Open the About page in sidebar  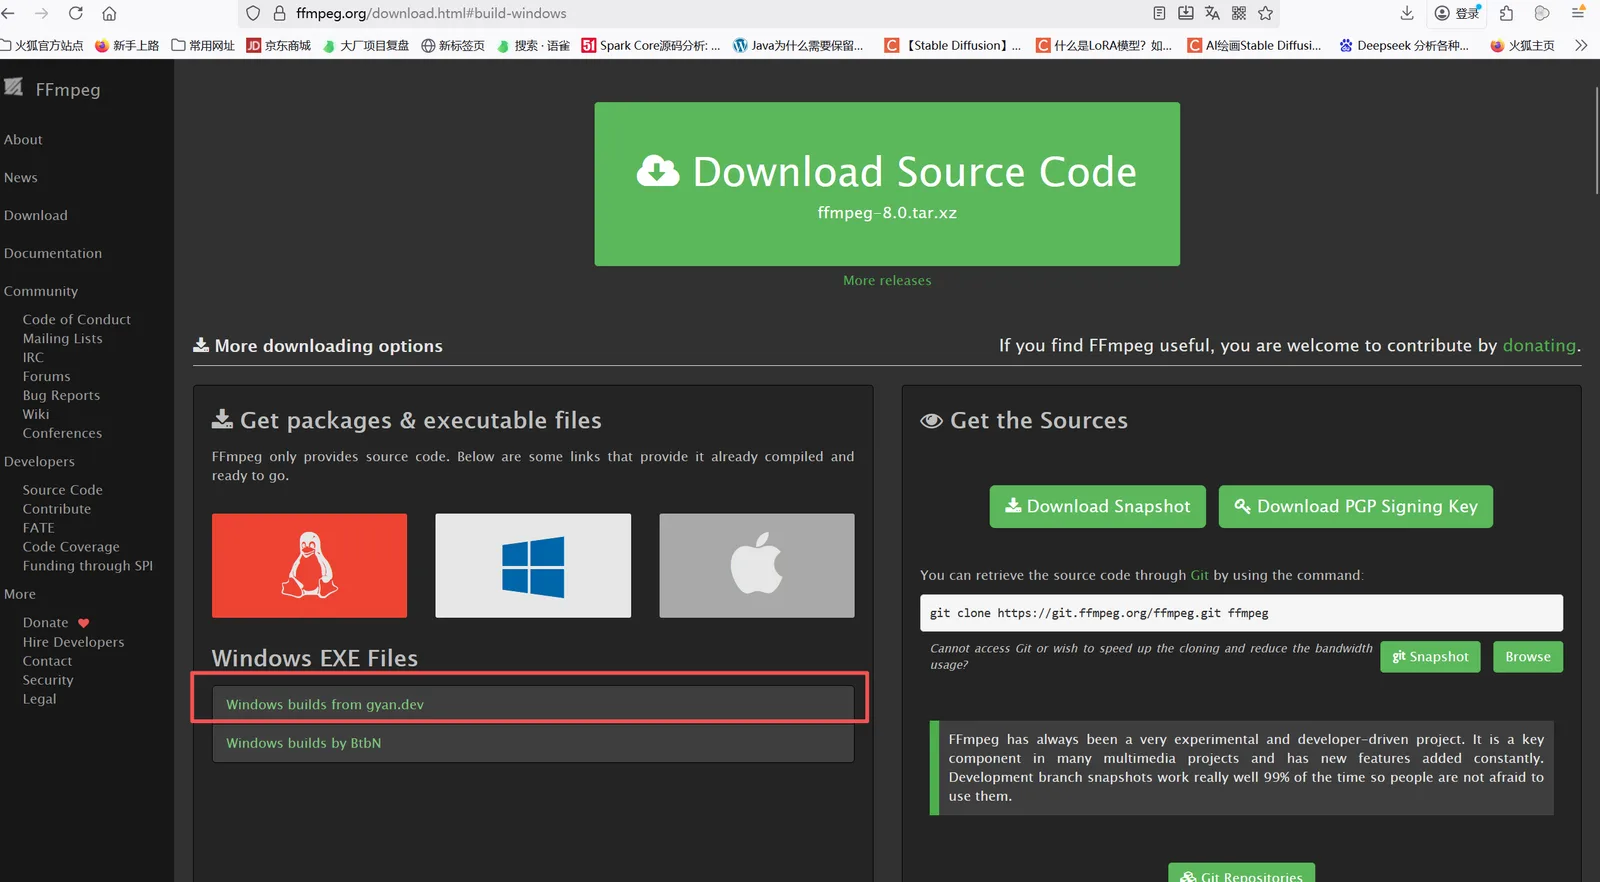point(23,140)
